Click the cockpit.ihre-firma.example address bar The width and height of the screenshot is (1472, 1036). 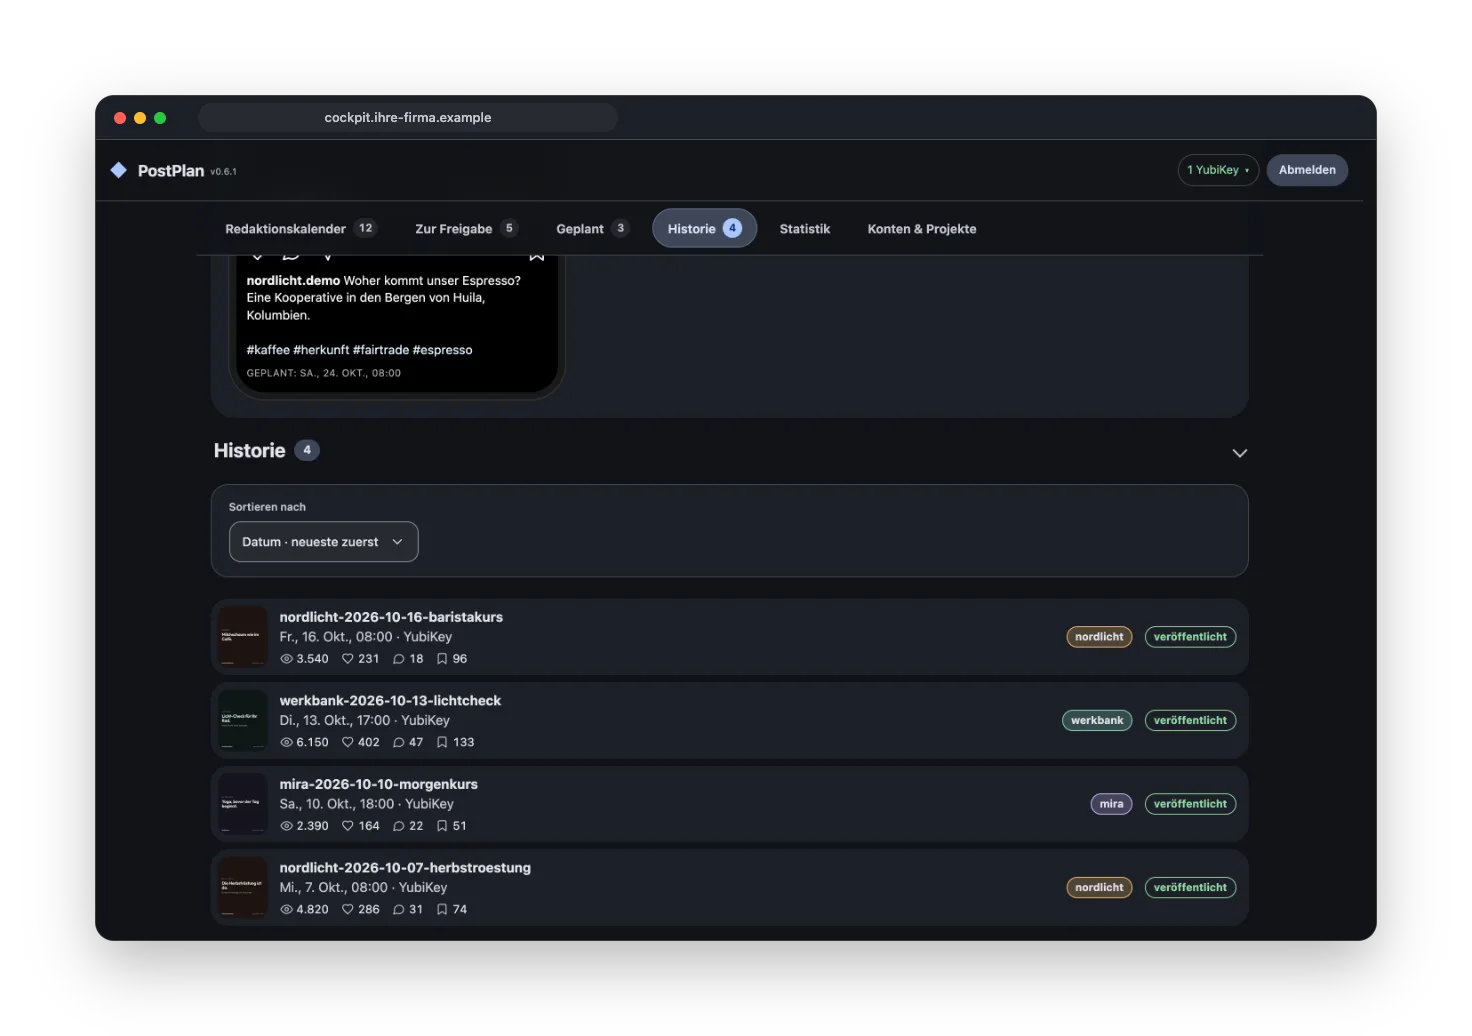pos(408,118)
